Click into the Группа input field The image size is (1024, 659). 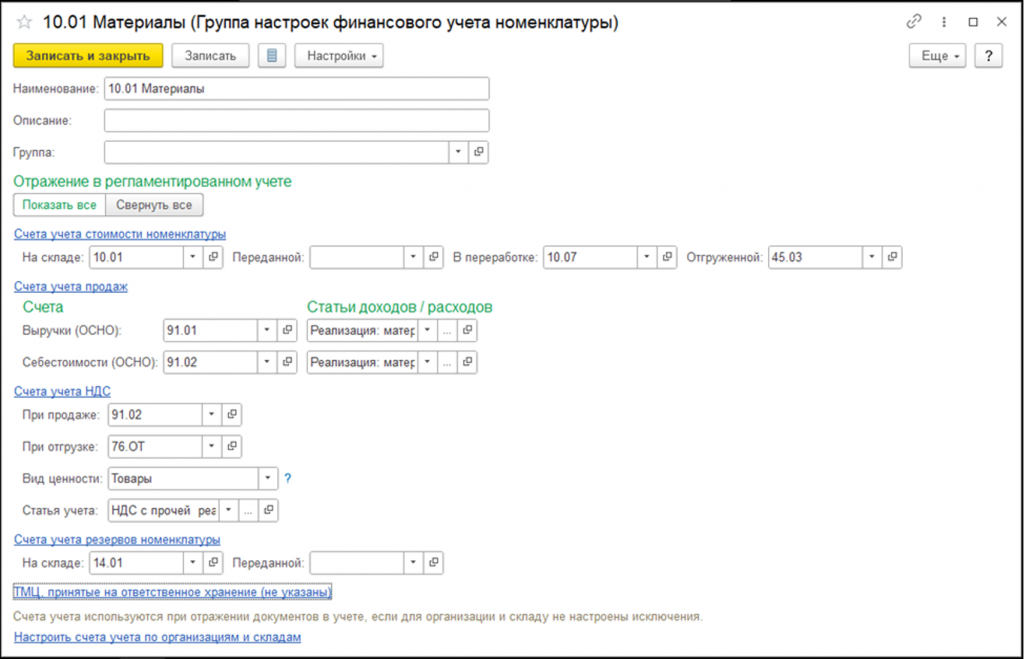pyautogui.click(x=276, y=152)
